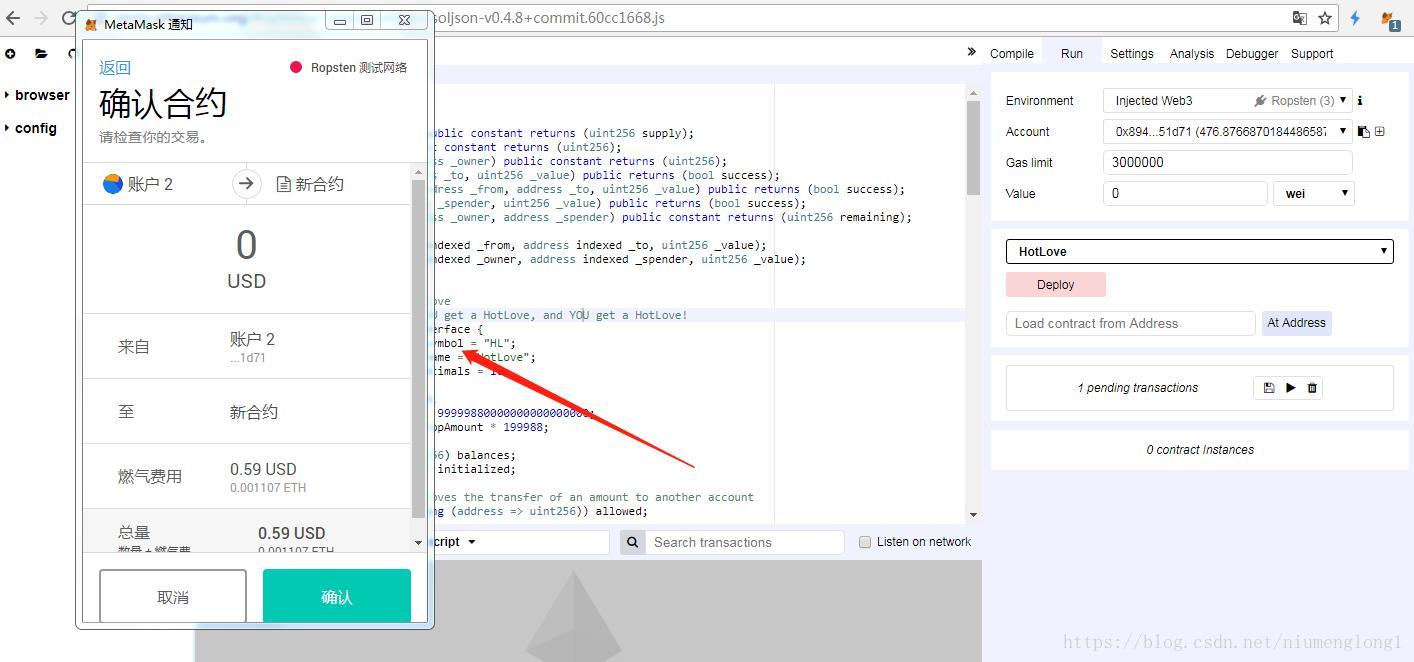Click the '1 pending transactions' text
The width and height of the screenshot is (1414, 662).
click(x=1137, y=388)
